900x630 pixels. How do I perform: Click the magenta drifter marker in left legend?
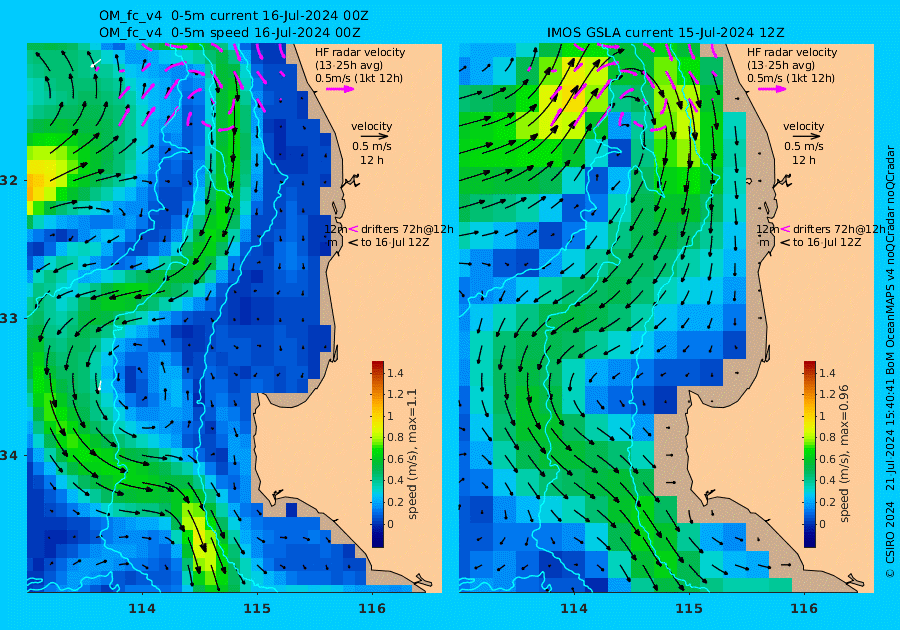click(x=354, y=229)
